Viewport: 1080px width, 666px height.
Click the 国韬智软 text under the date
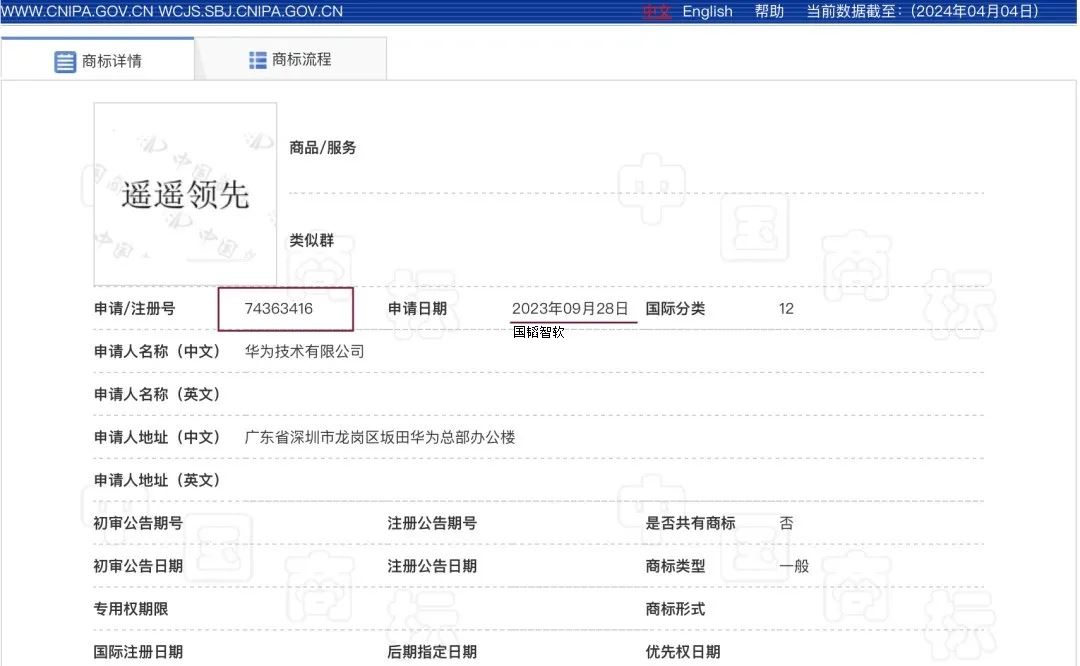539,332
